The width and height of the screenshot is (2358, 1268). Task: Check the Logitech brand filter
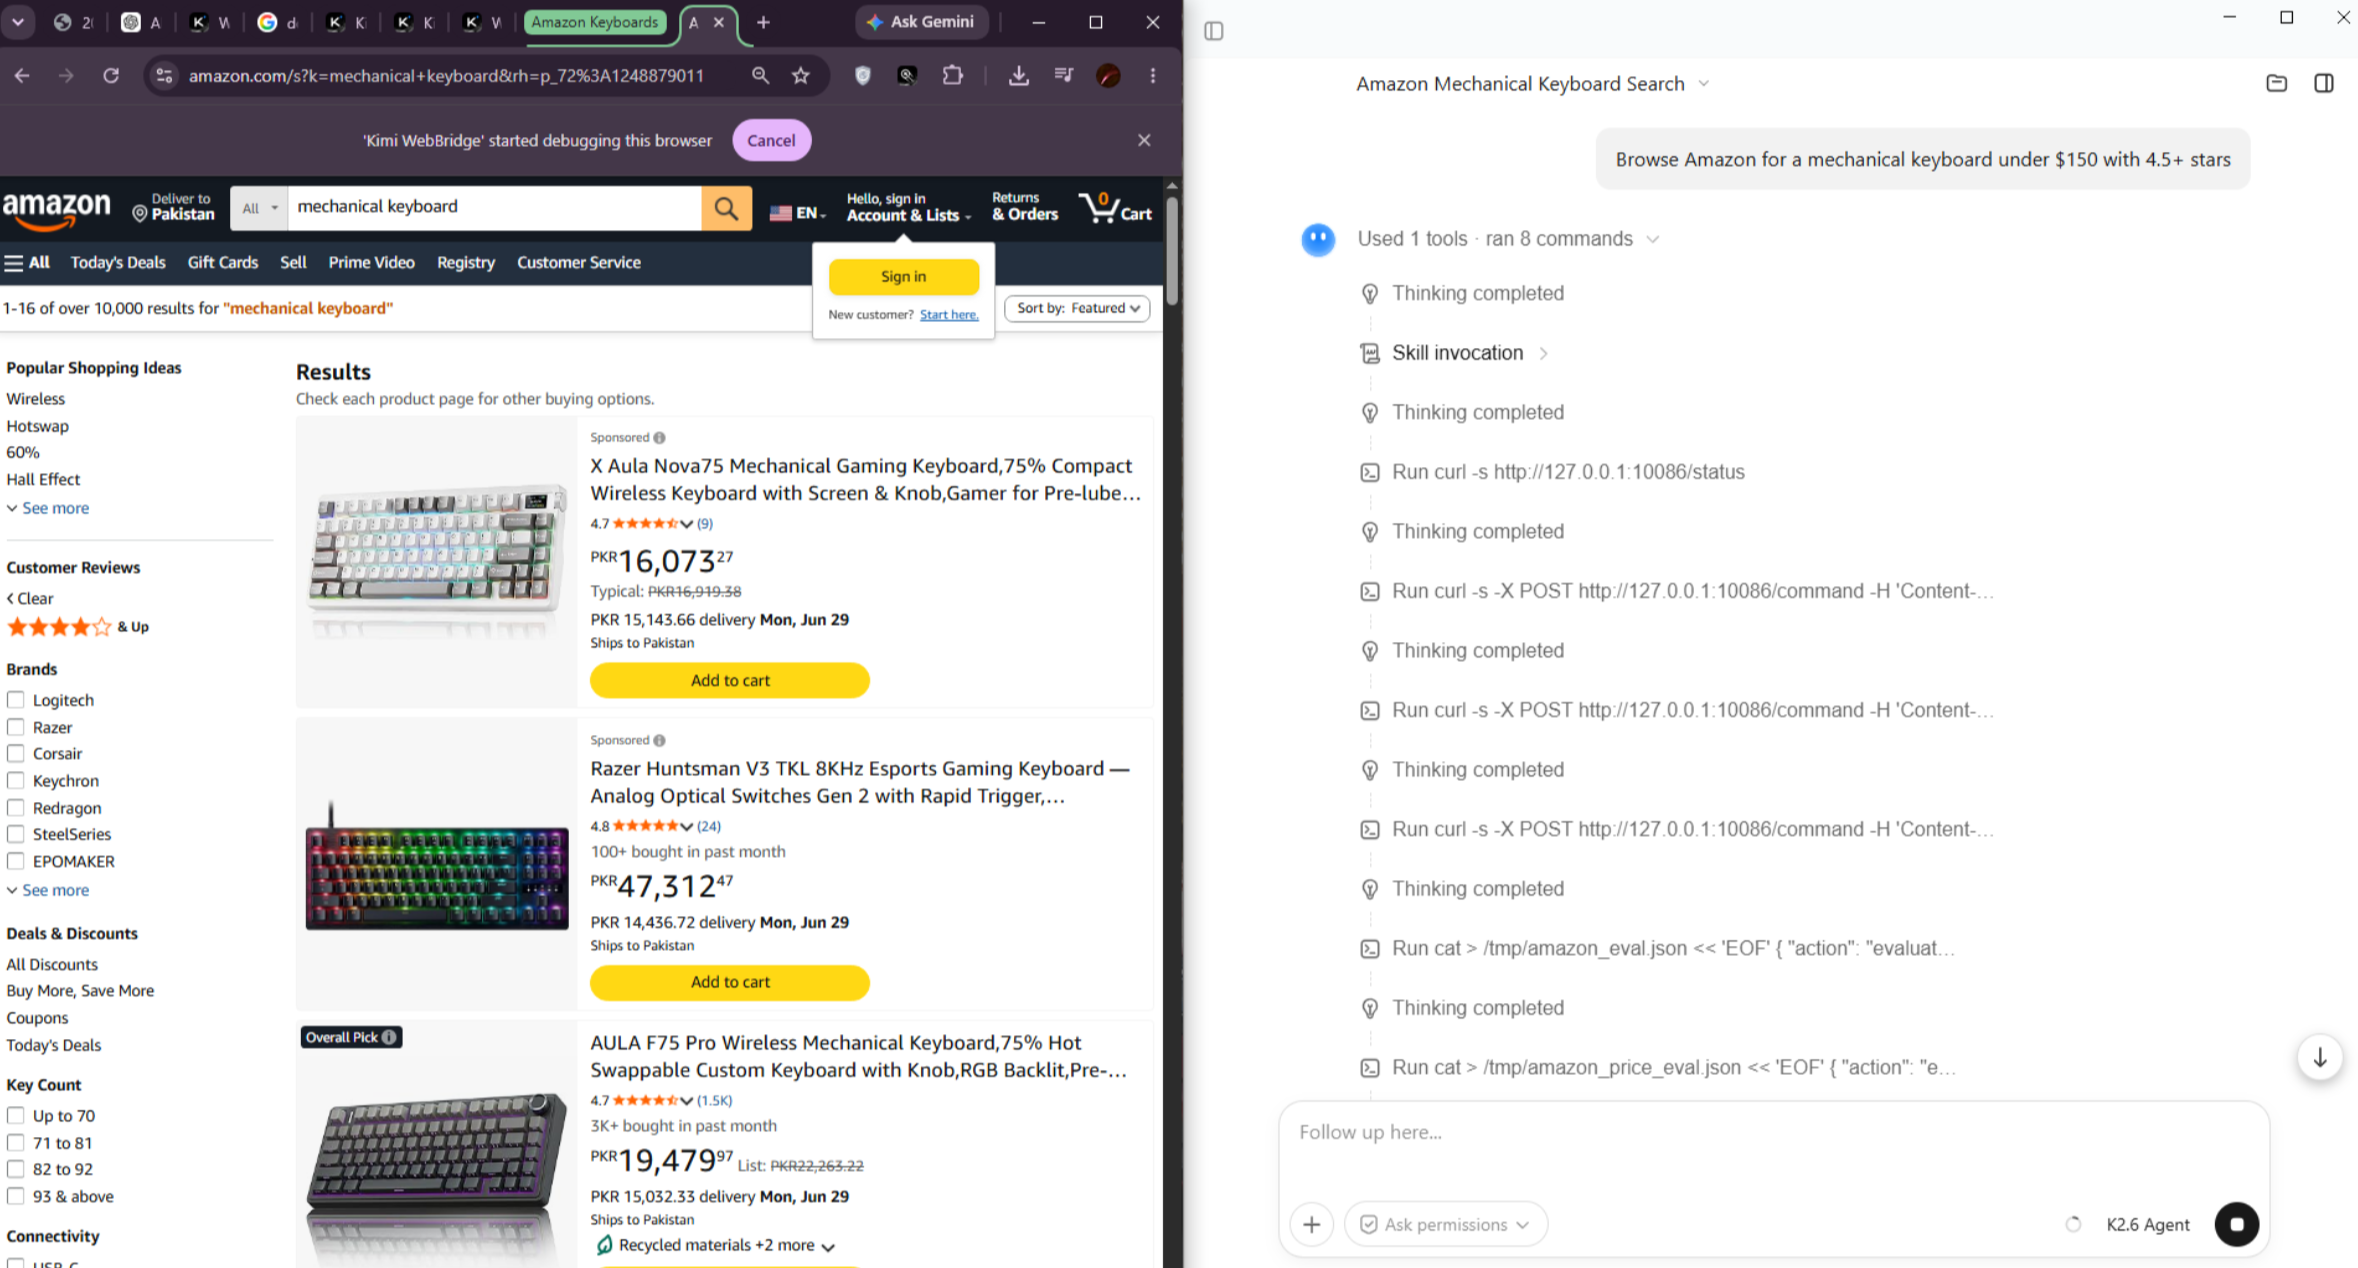16,700
